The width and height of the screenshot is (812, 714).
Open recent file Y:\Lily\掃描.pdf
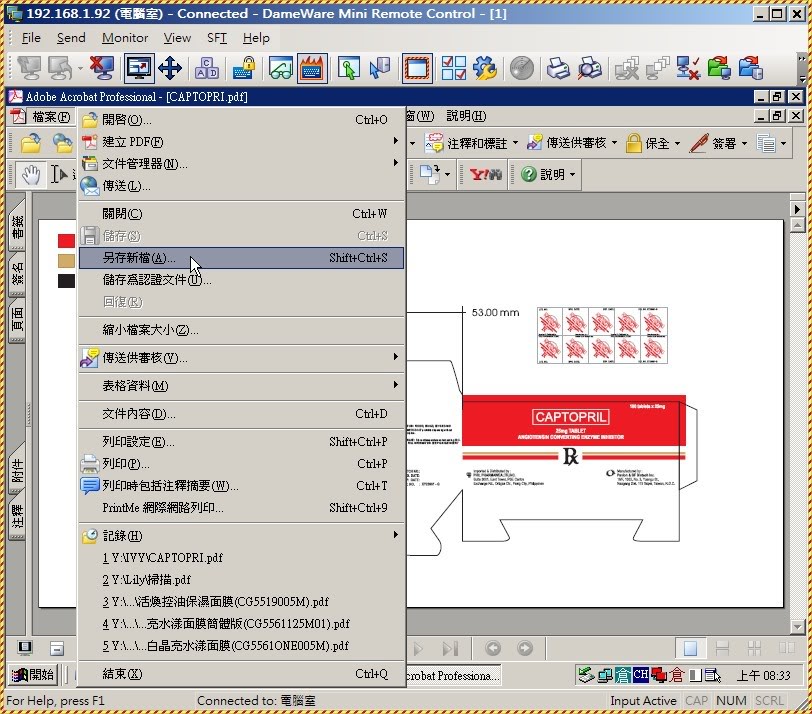(x=241, y=579)
